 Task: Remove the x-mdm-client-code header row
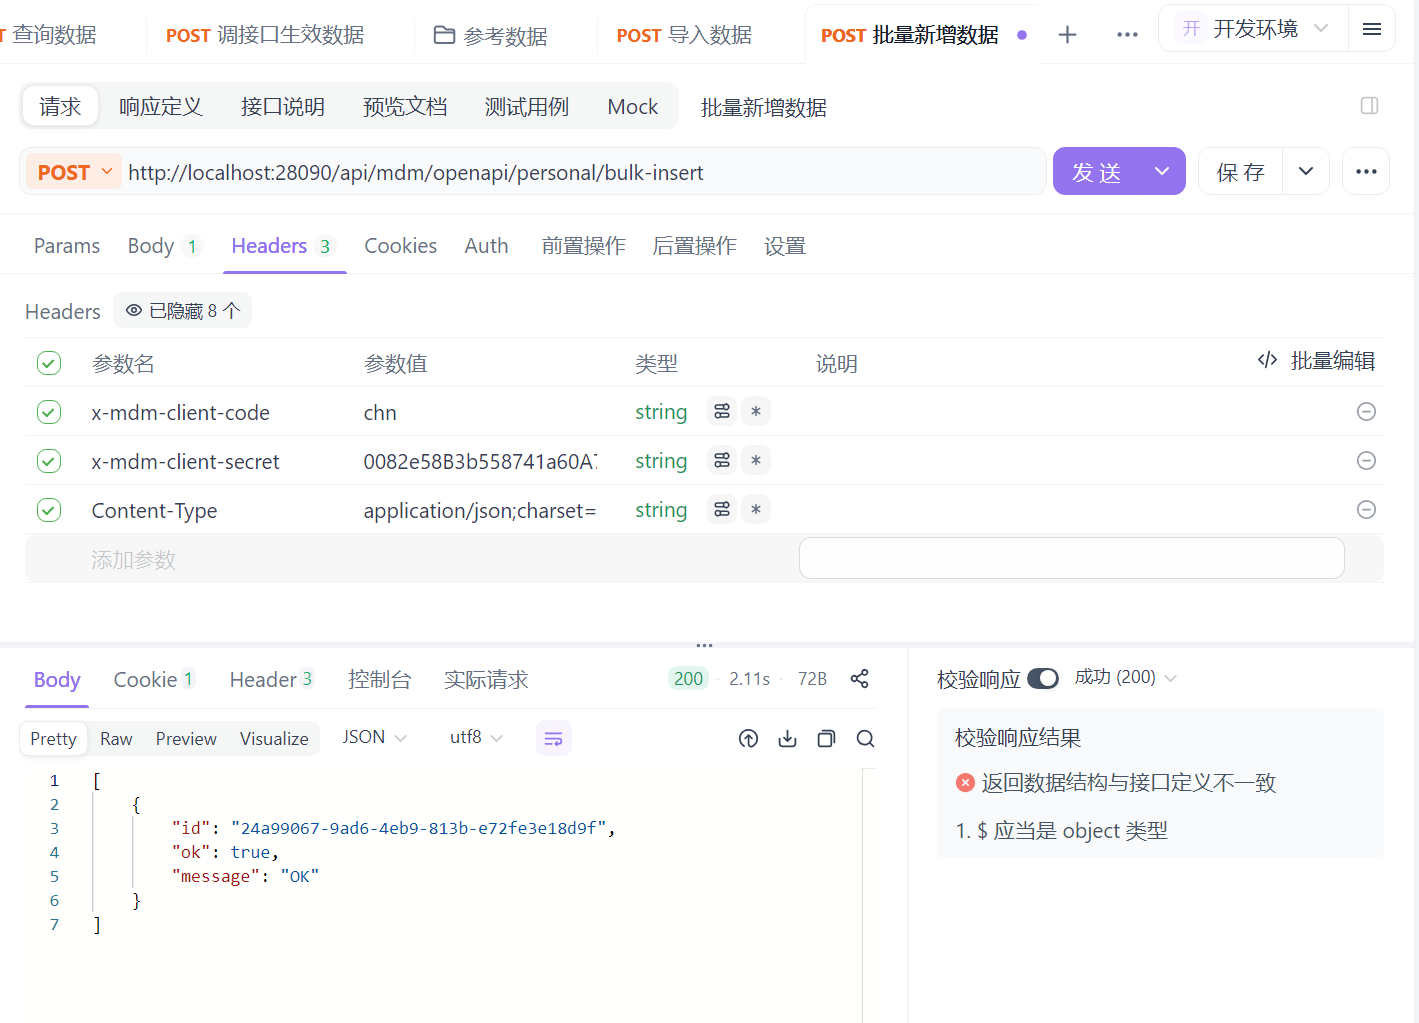[1366, 412]
